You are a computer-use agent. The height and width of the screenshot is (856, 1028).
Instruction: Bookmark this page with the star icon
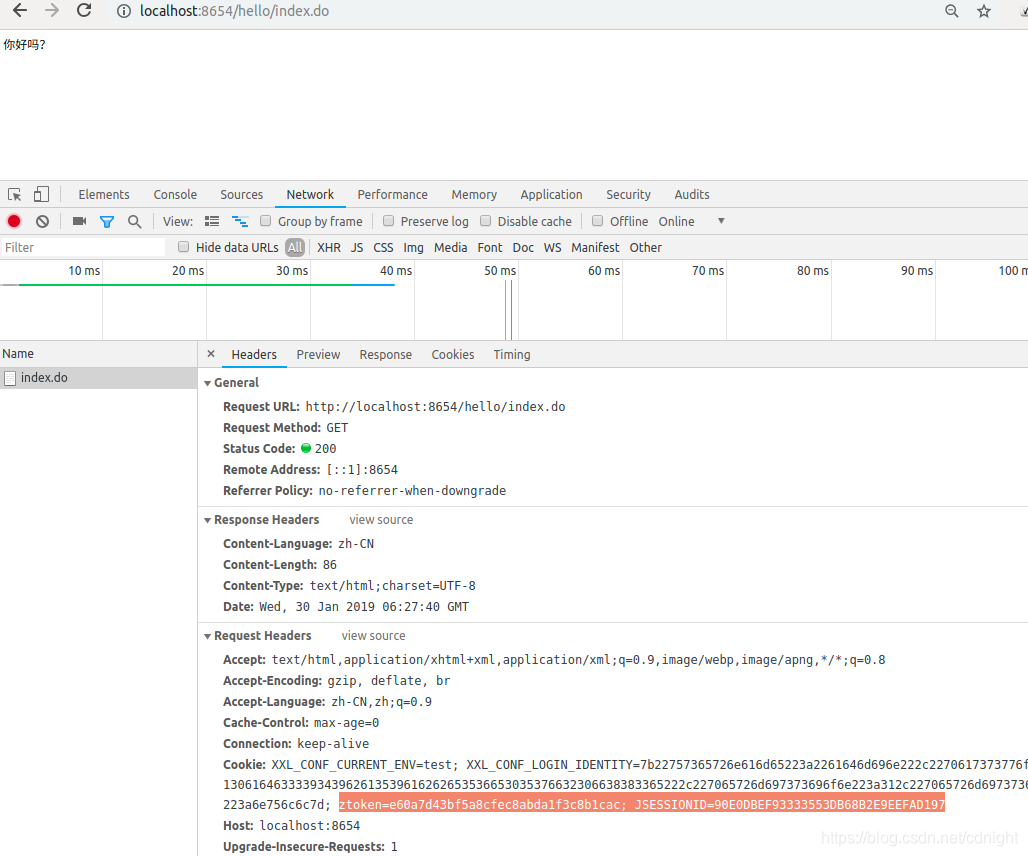983,11
